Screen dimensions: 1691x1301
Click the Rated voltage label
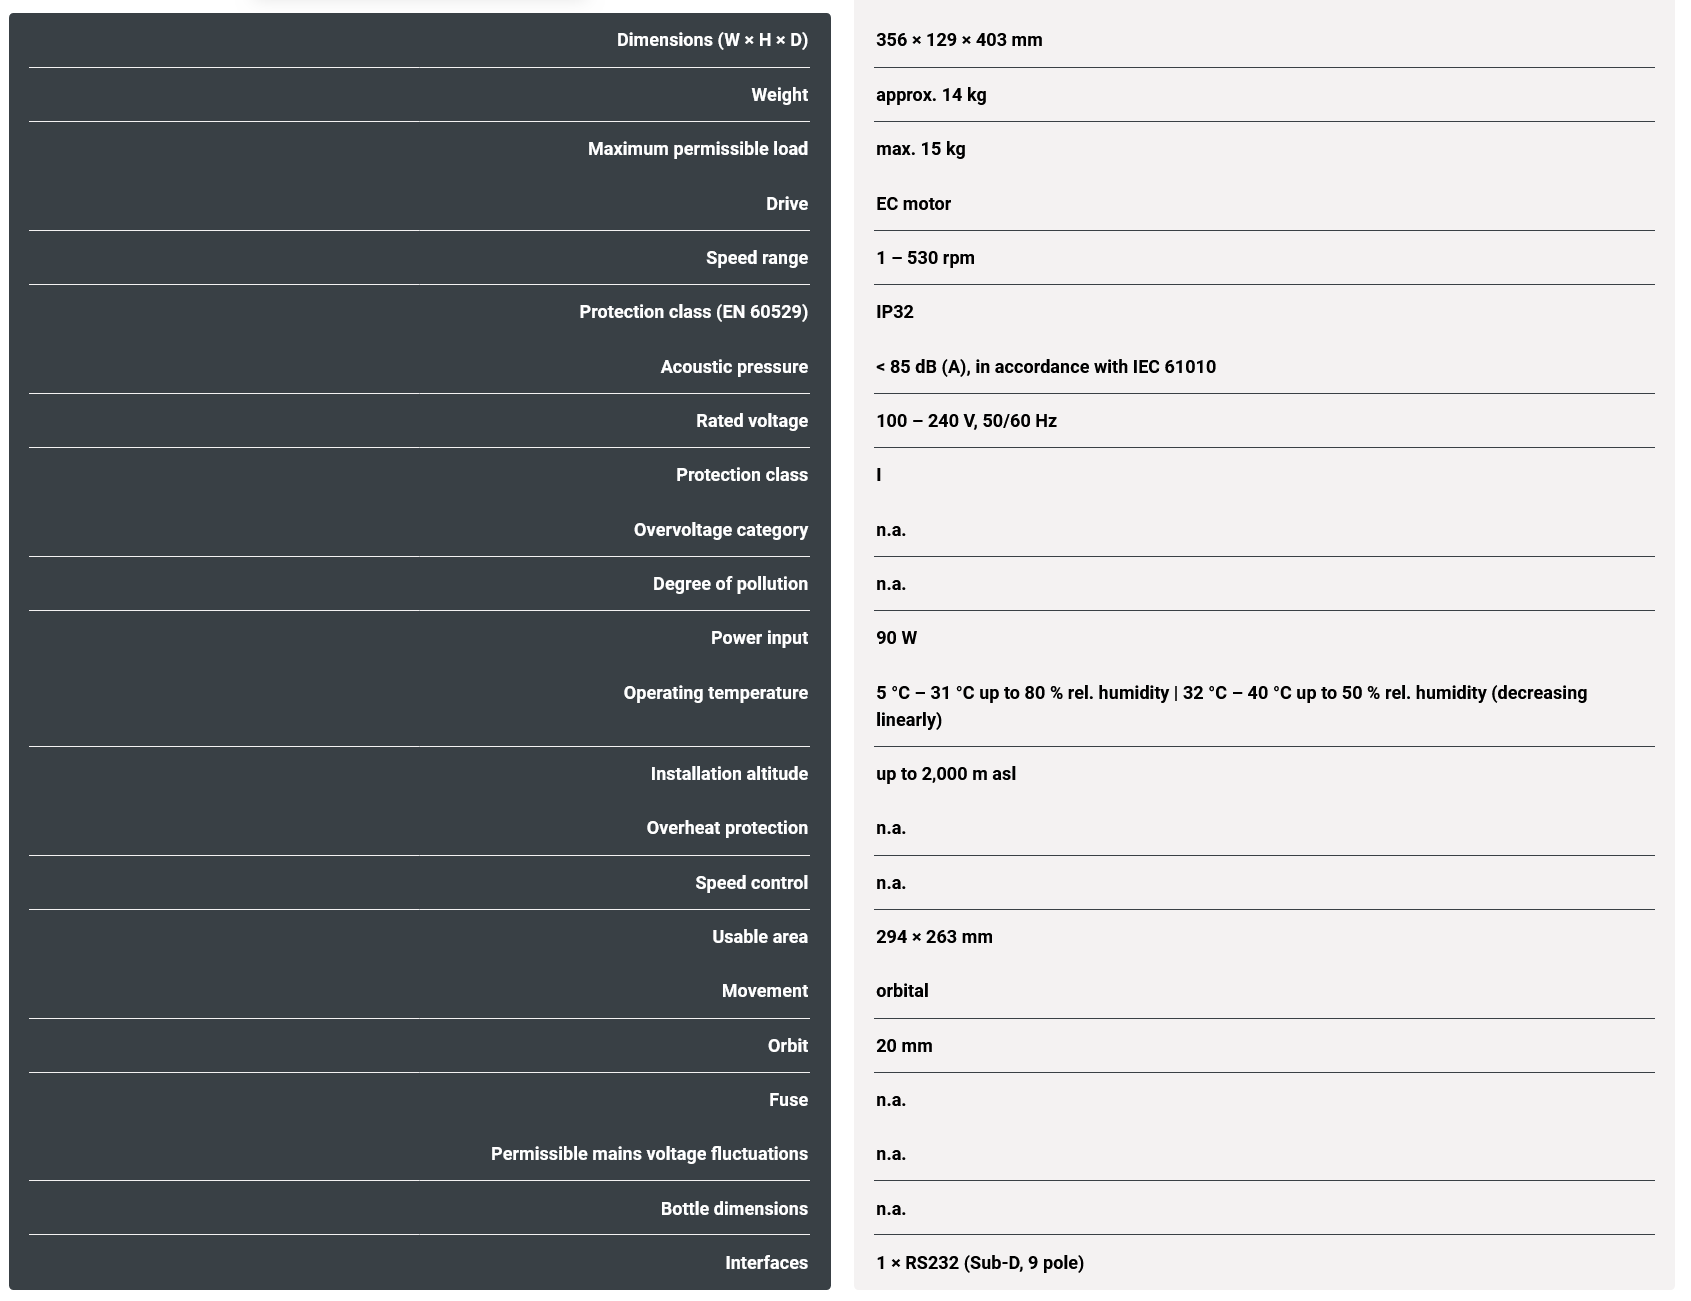tap(751, 421)
